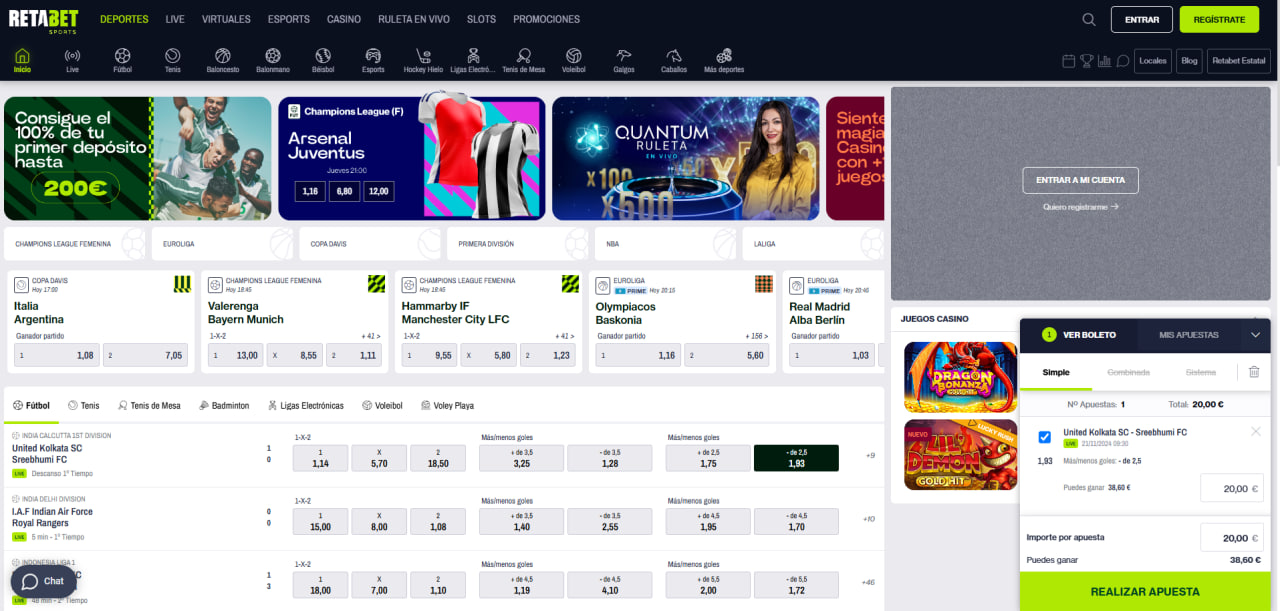Open the calendar icon in header

(1069, 61)
